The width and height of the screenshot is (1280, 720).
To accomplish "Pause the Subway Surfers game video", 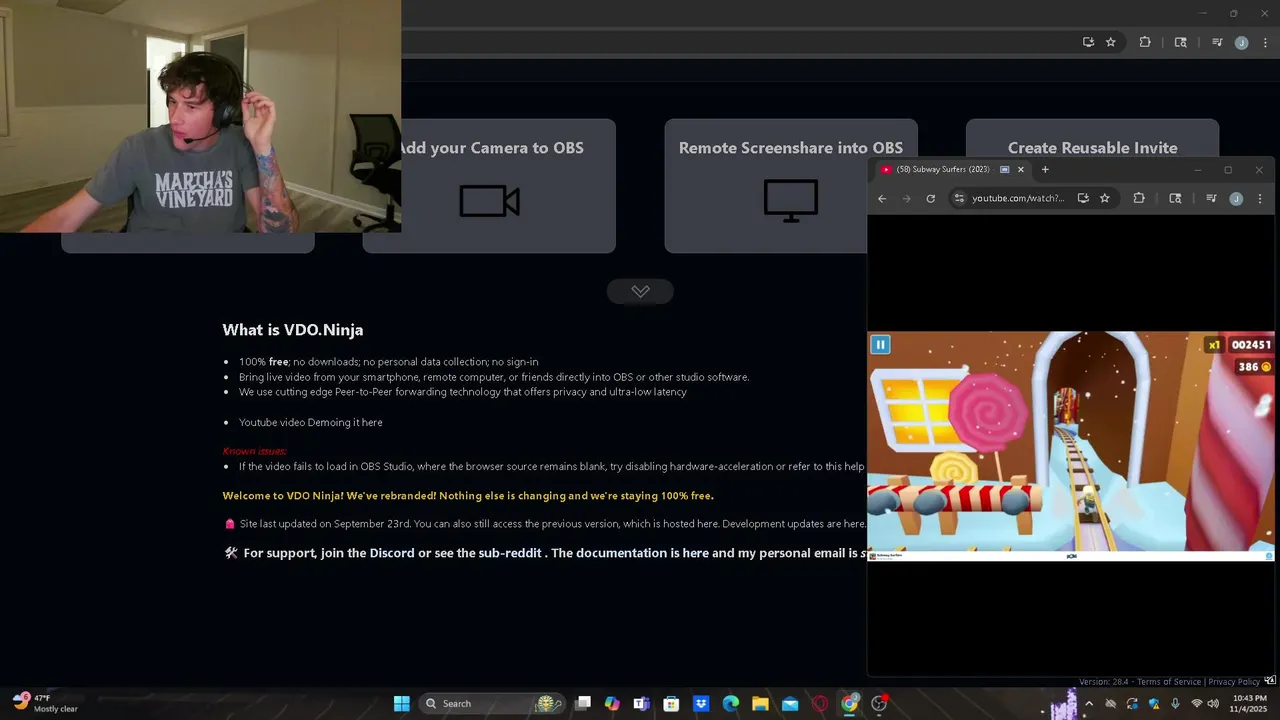I will (x=880, y=345).
